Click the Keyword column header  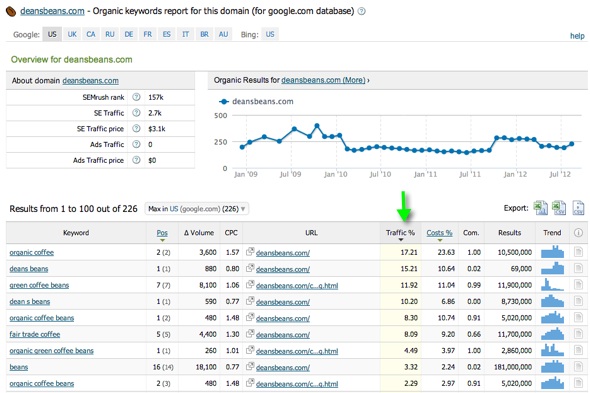[76, 233]
